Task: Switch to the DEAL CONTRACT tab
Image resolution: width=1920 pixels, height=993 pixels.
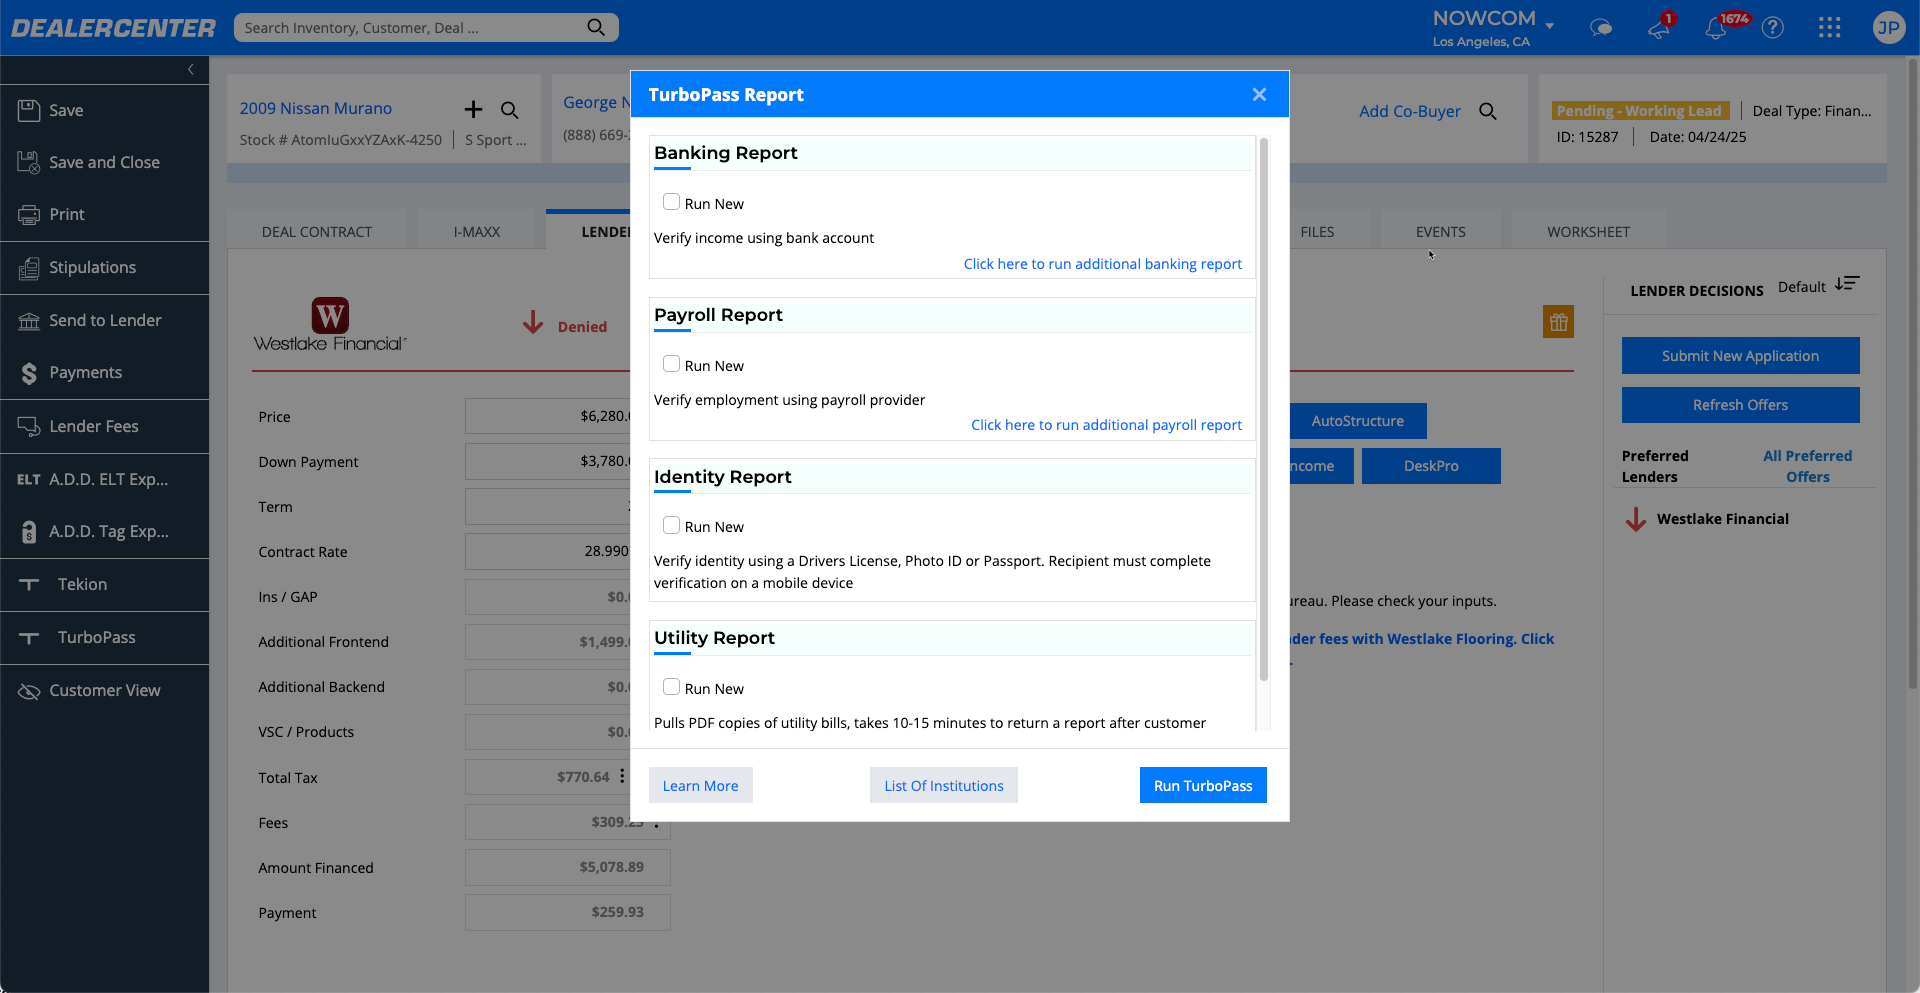Action: 317,232
